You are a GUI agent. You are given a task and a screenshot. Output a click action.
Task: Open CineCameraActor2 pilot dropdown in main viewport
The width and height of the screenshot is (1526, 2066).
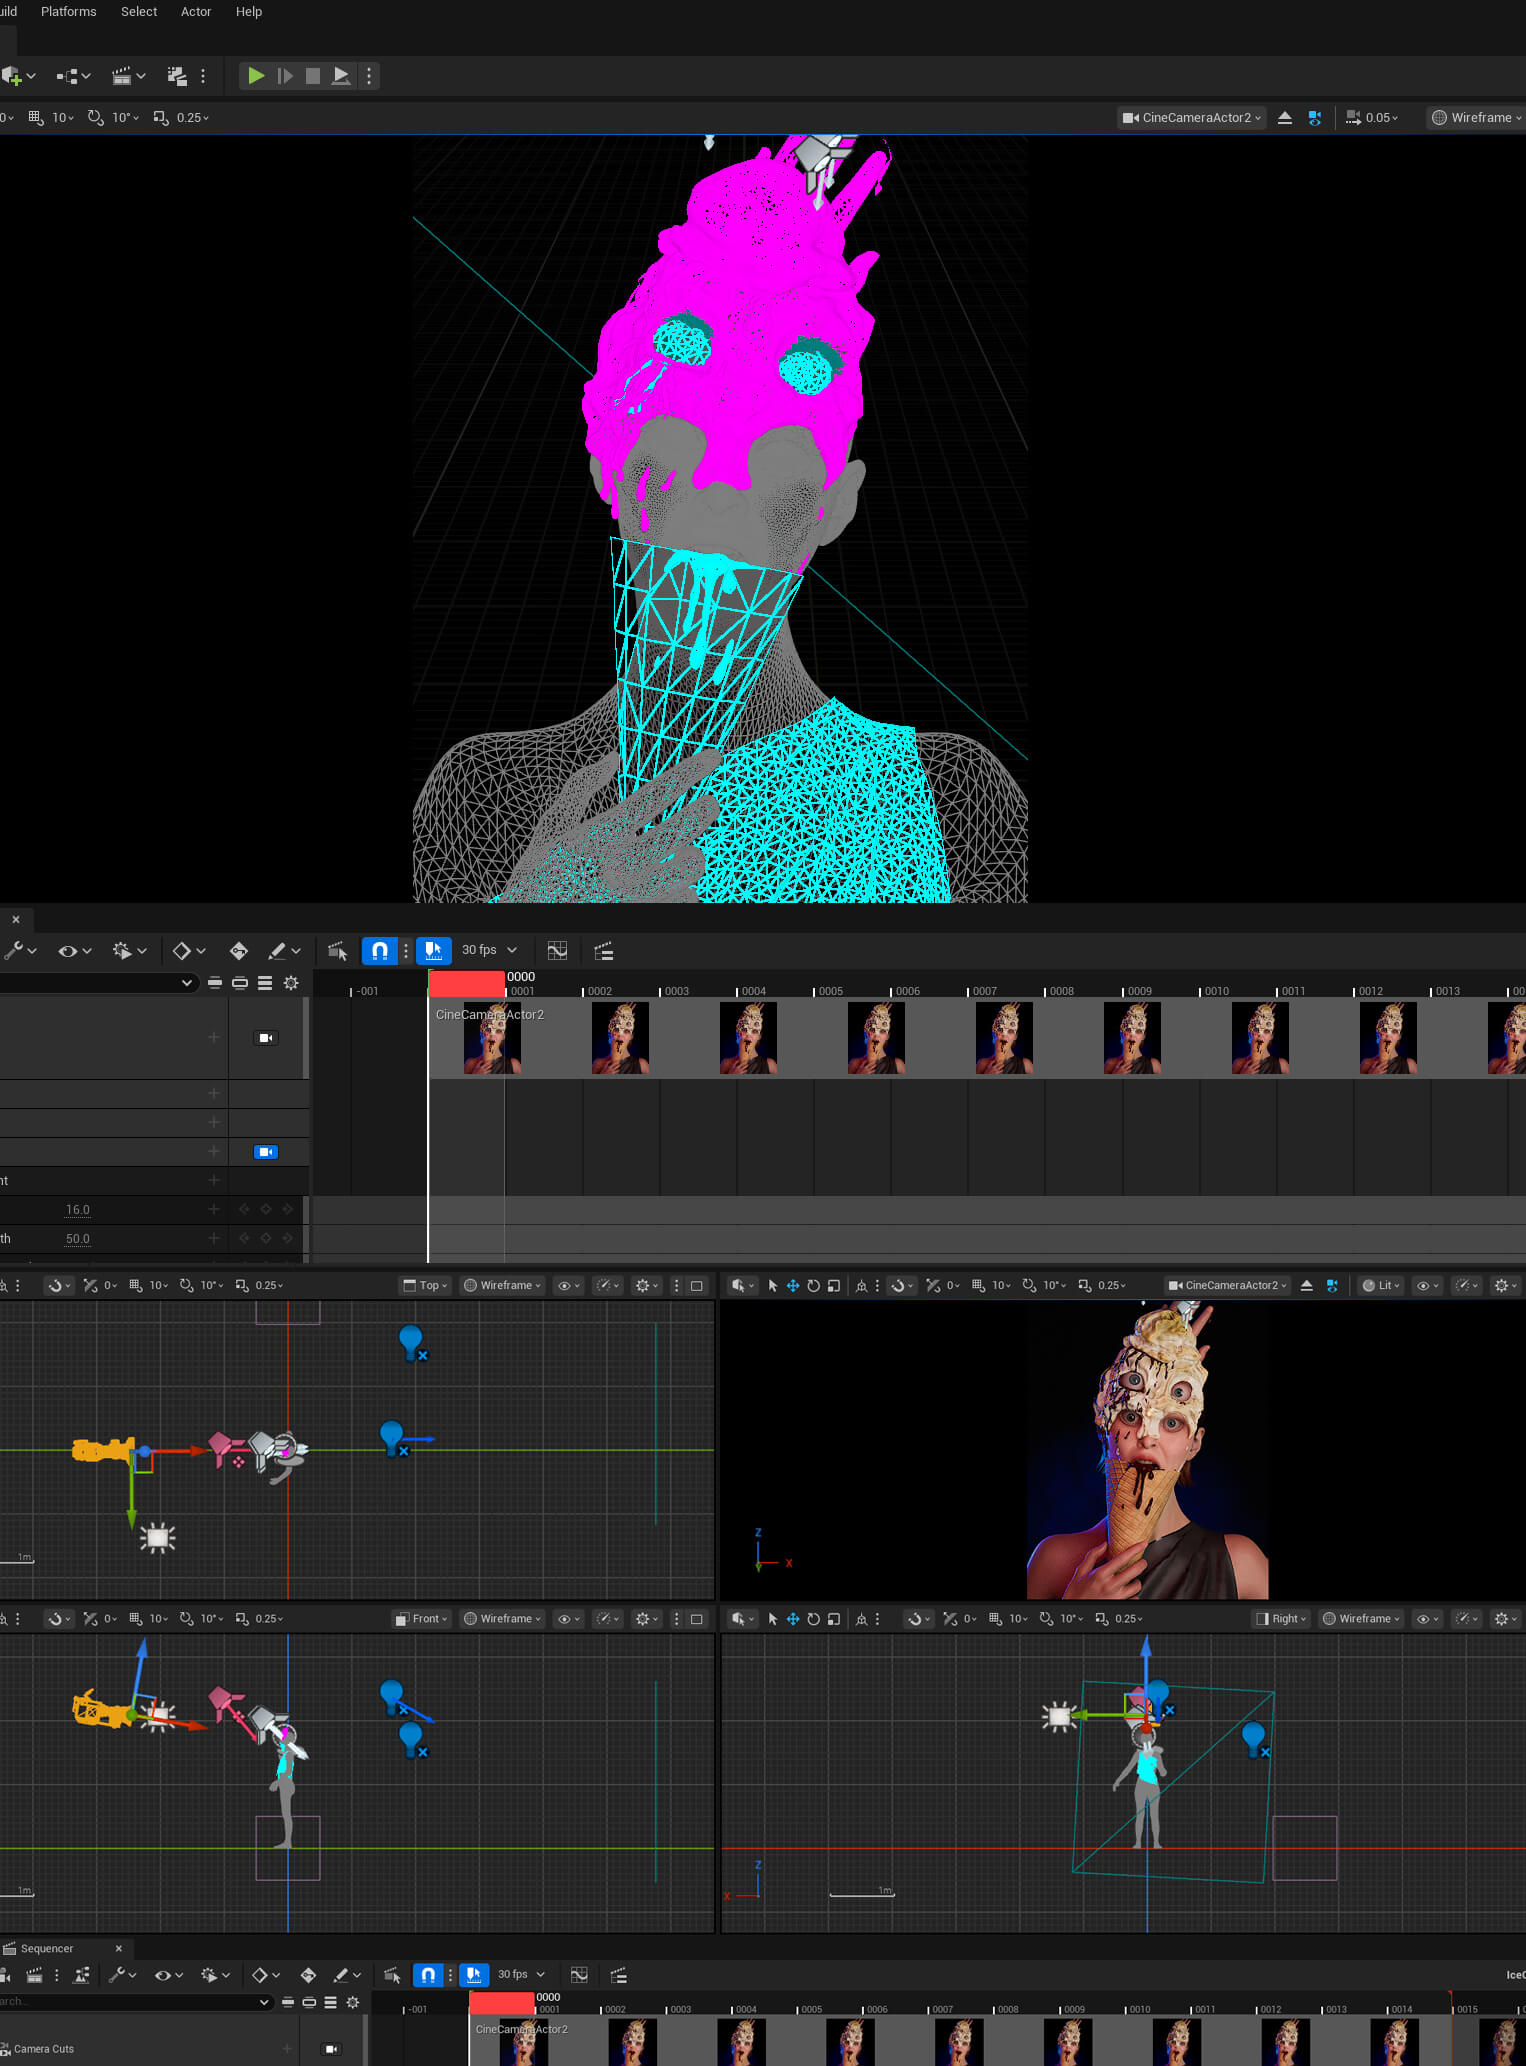point(1192,118)
